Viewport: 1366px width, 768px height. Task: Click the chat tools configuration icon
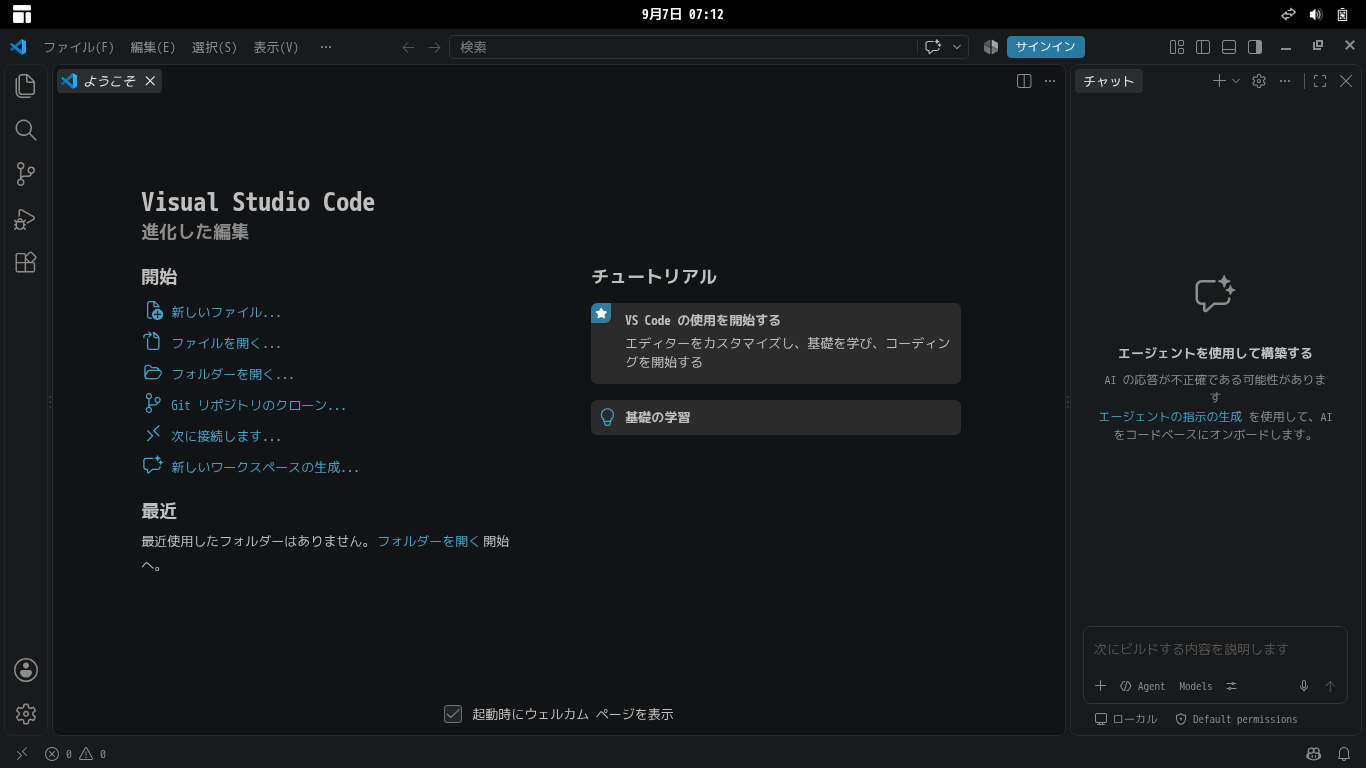click(x=1232, y=686)
